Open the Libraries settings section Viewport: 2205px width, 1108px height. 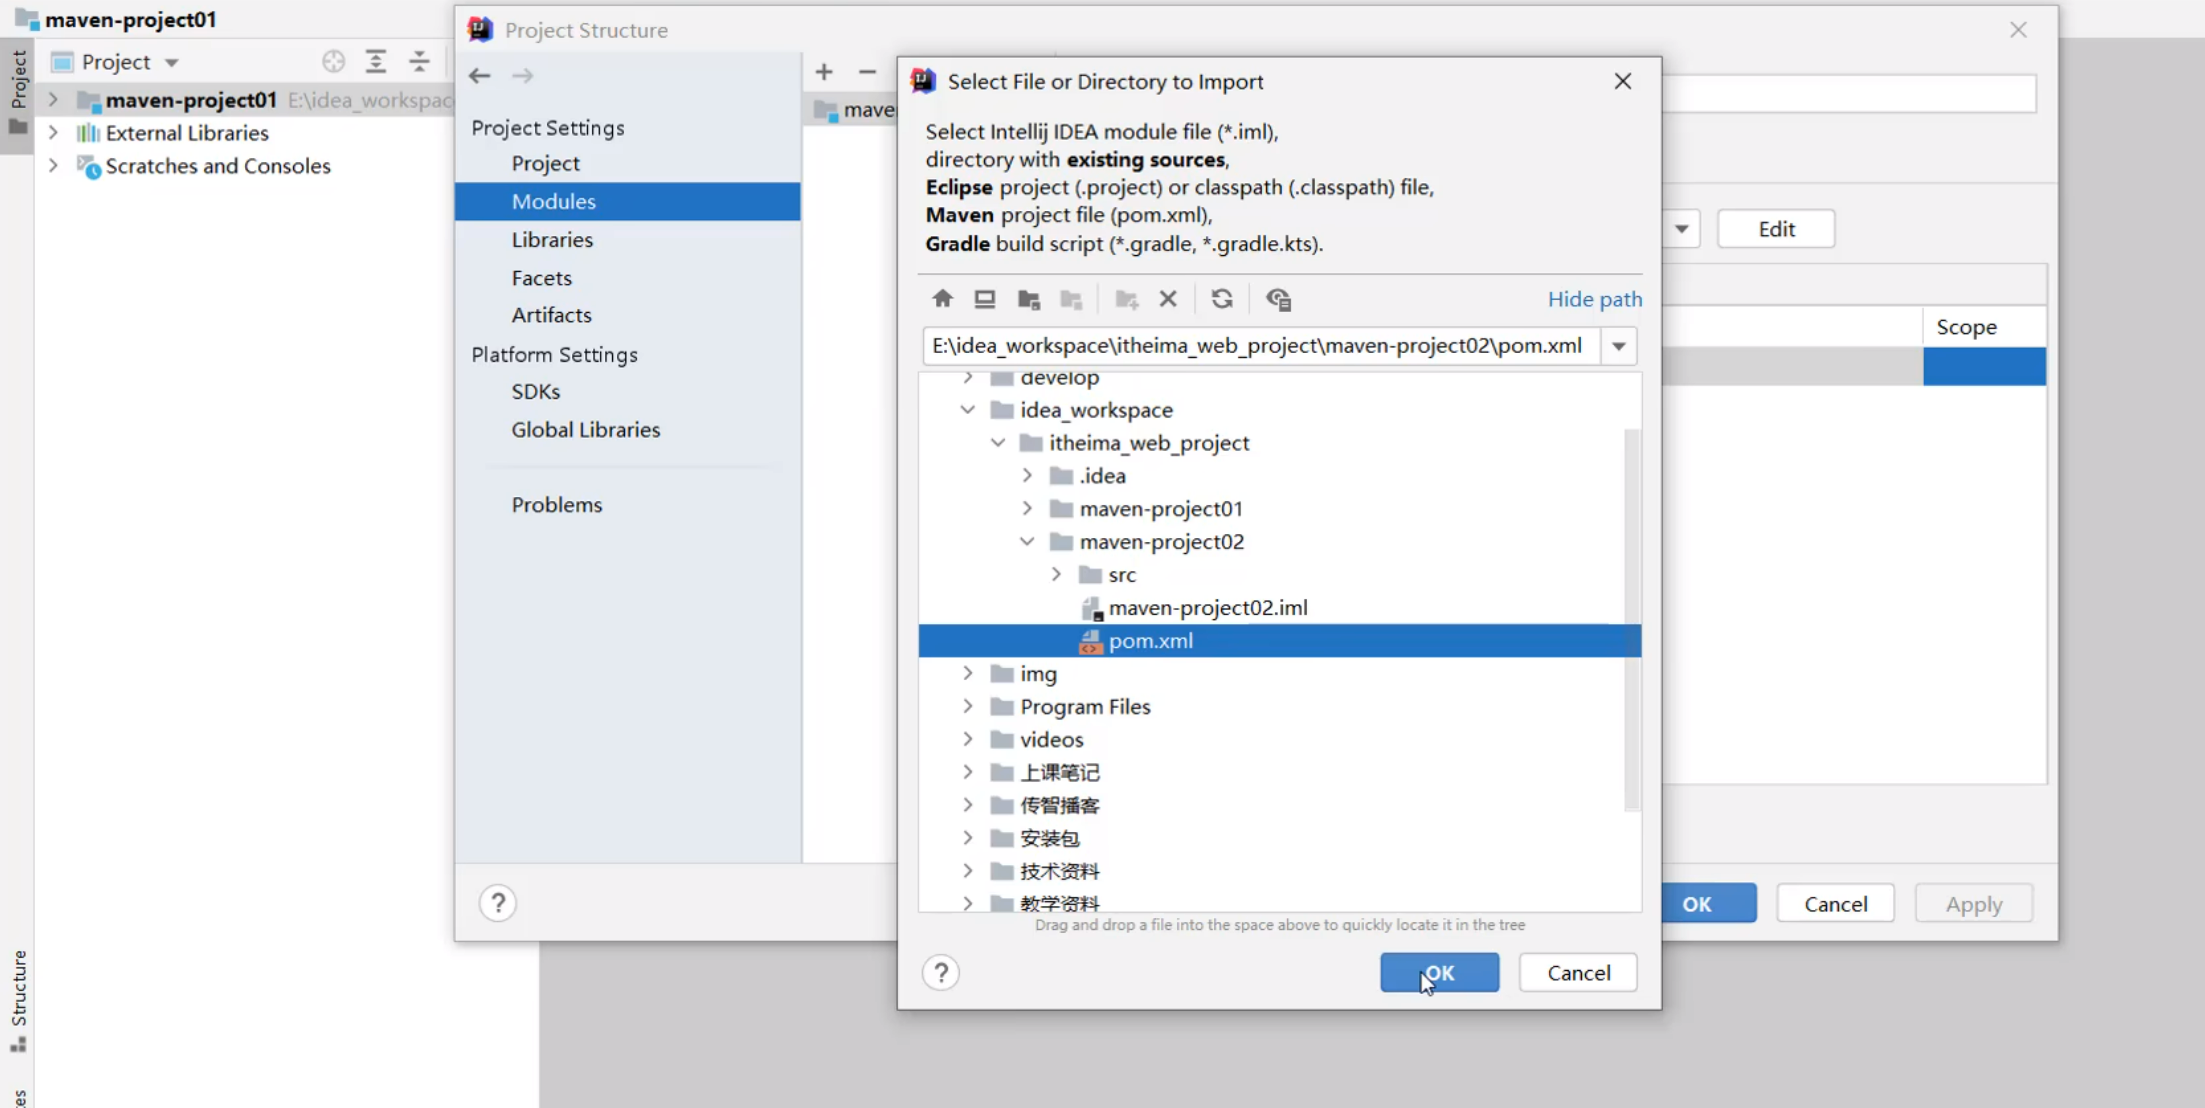(552, 240)
